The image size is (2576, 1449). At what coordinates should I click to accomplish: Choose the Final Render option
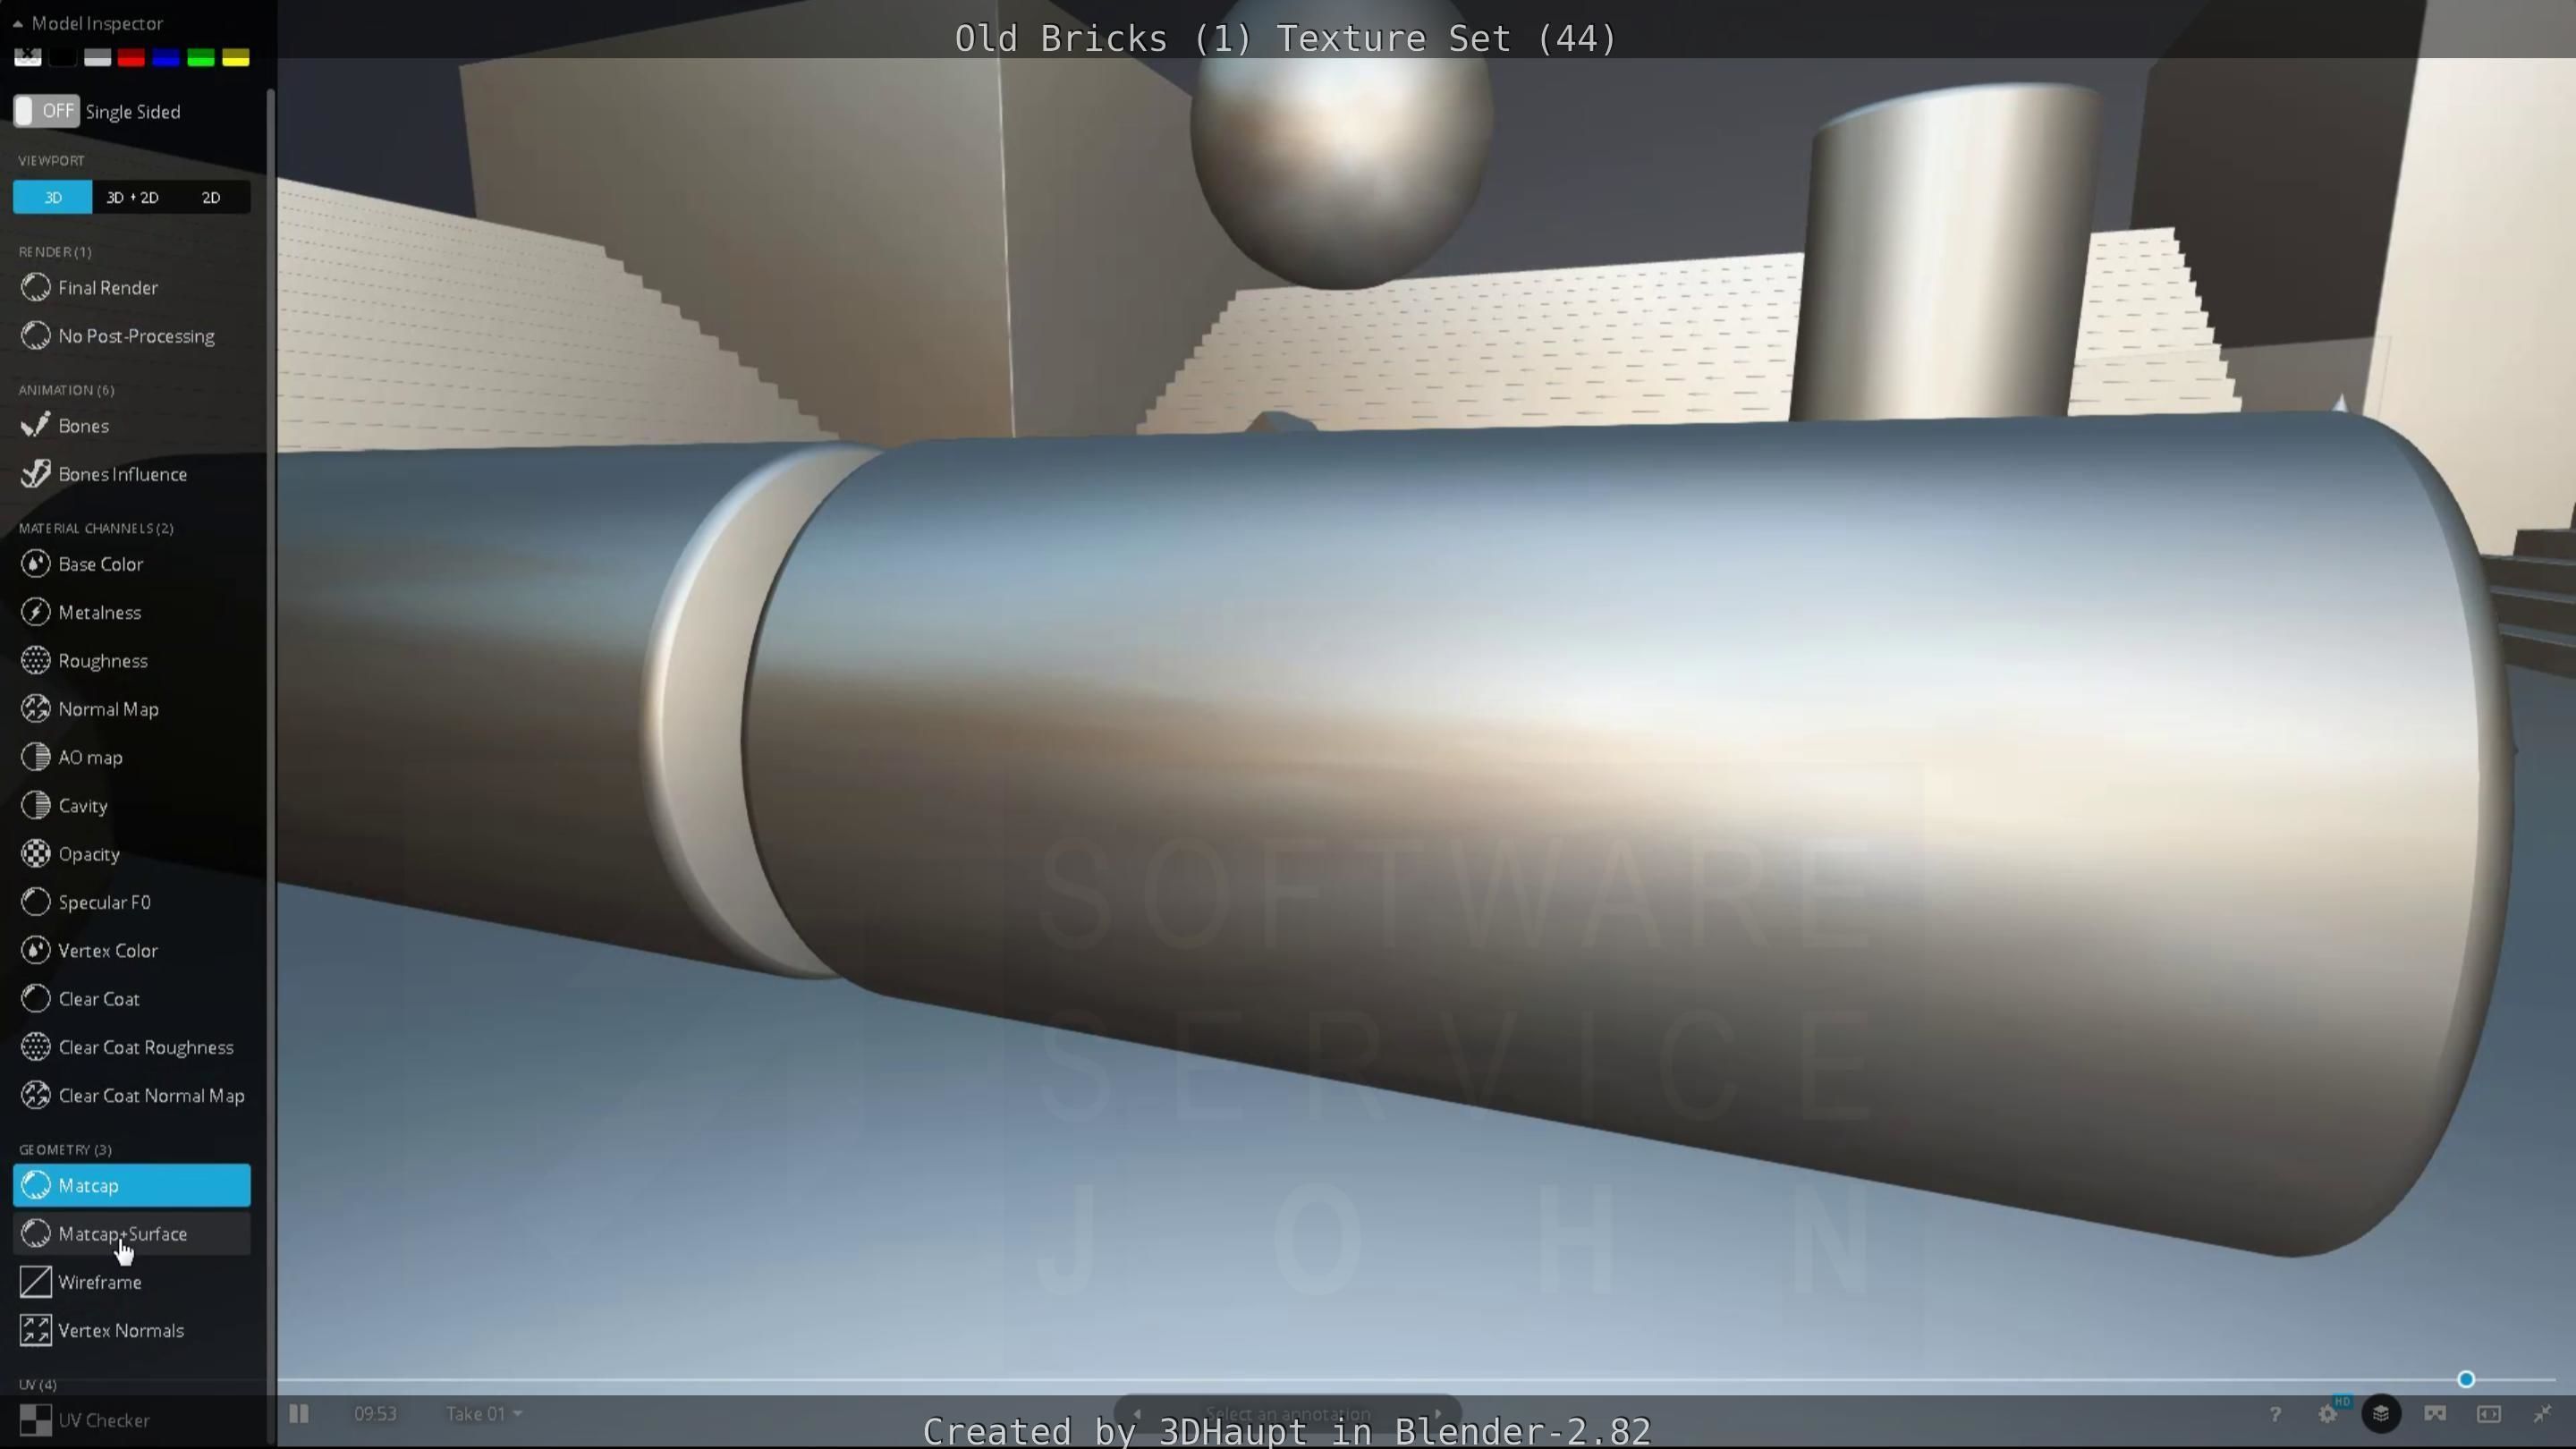(x=108, y=288)
